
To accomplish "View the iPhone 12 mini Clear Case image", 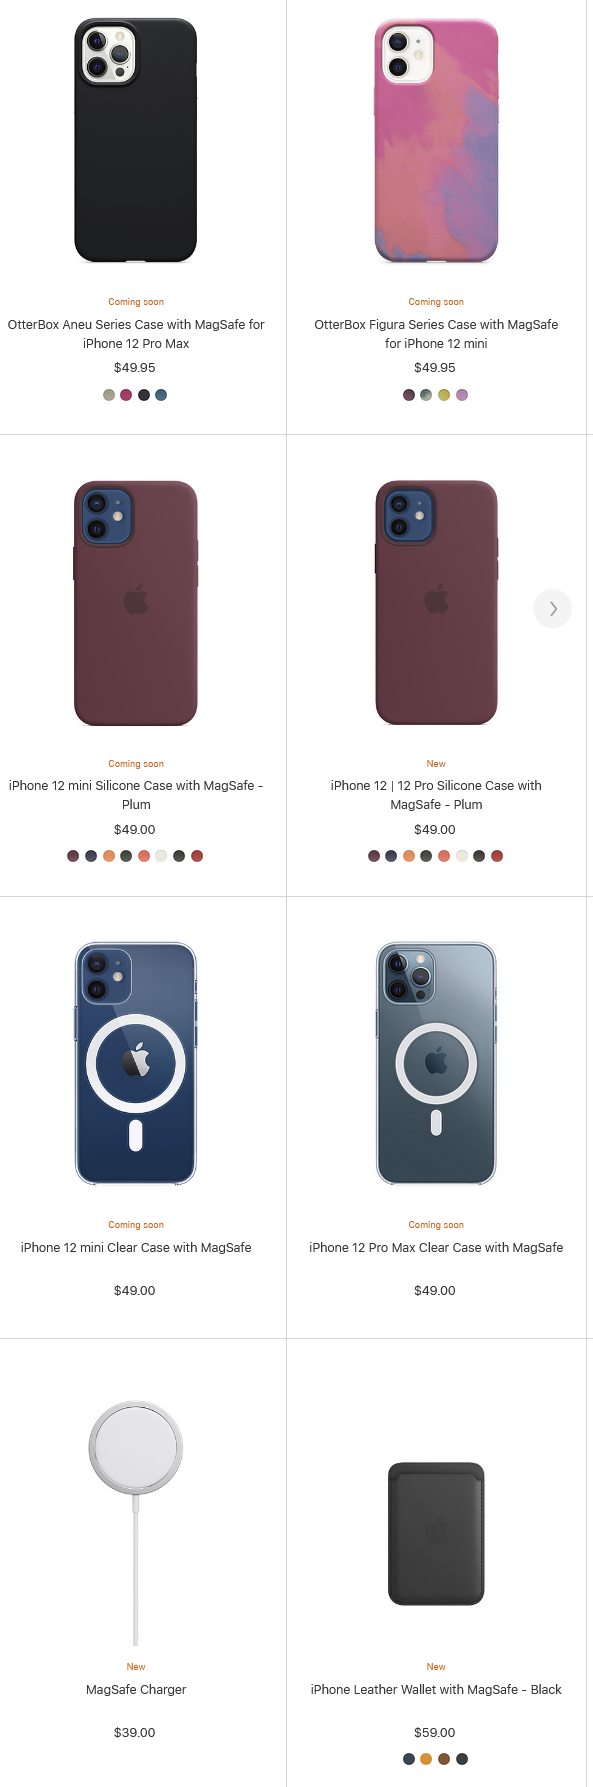I will pos(136,1064).
